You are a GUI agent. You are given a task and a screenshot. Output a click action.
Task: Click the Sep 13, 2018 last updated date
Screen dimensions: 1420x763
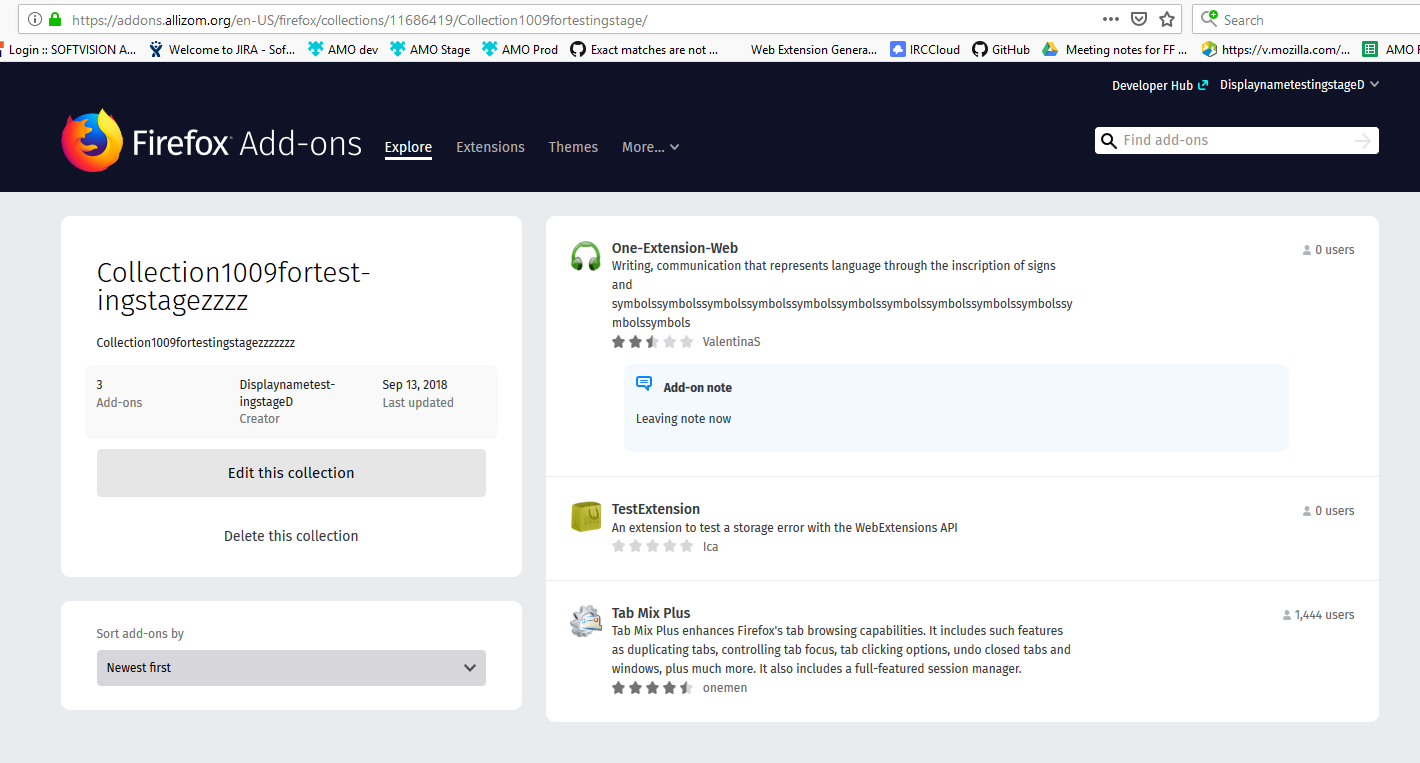(x=415, y=385)
